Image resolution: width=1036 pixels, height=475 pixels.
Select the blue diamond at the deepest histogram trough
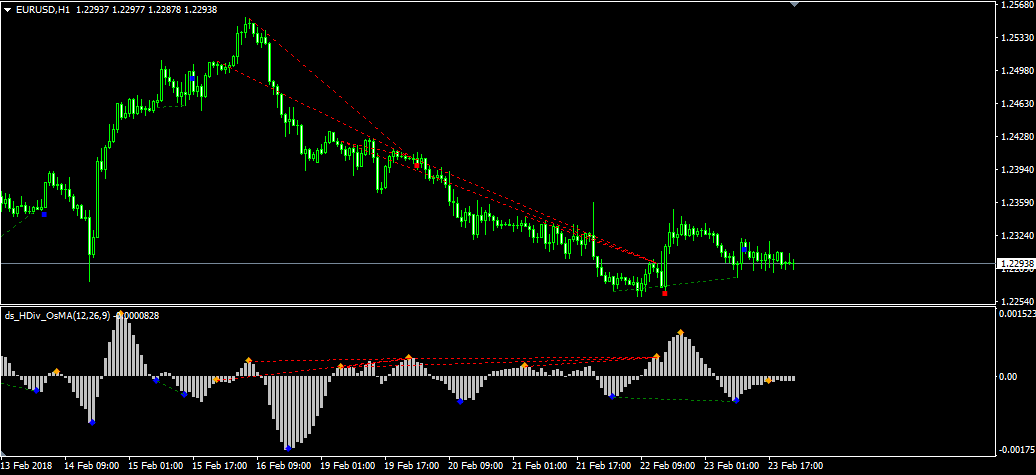(x=288, y=447)
